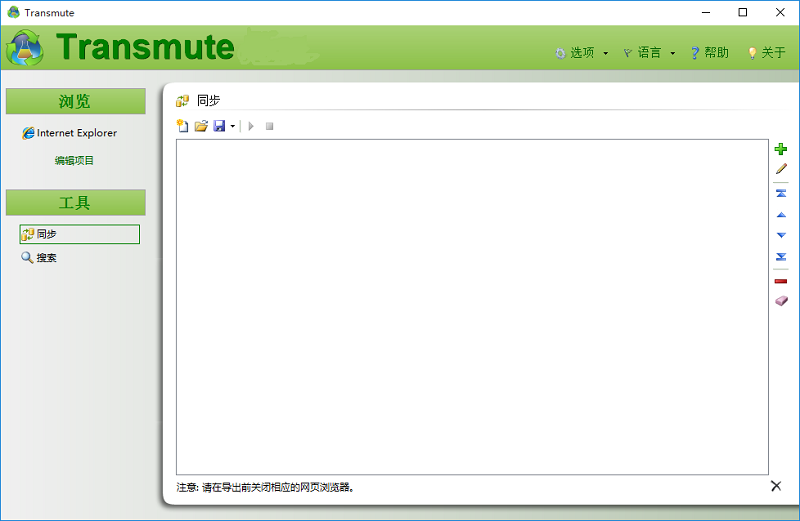
Task: Move selected entry down one
Action: click(781, 235)
